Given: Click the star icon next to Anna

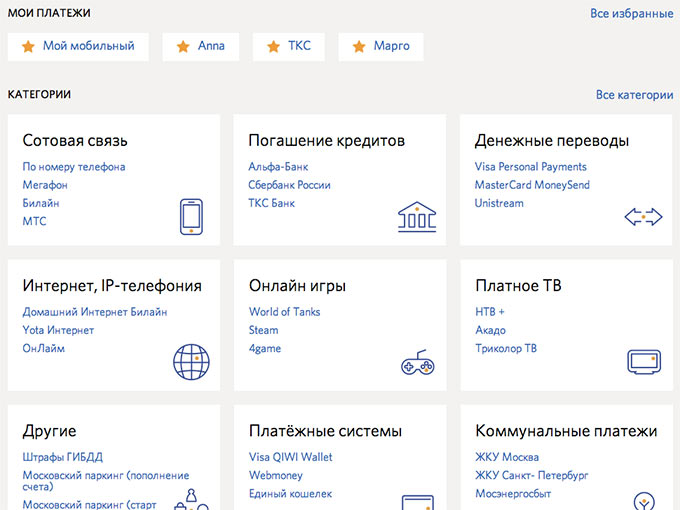Looking at the screenshot, I should point(183,46).
